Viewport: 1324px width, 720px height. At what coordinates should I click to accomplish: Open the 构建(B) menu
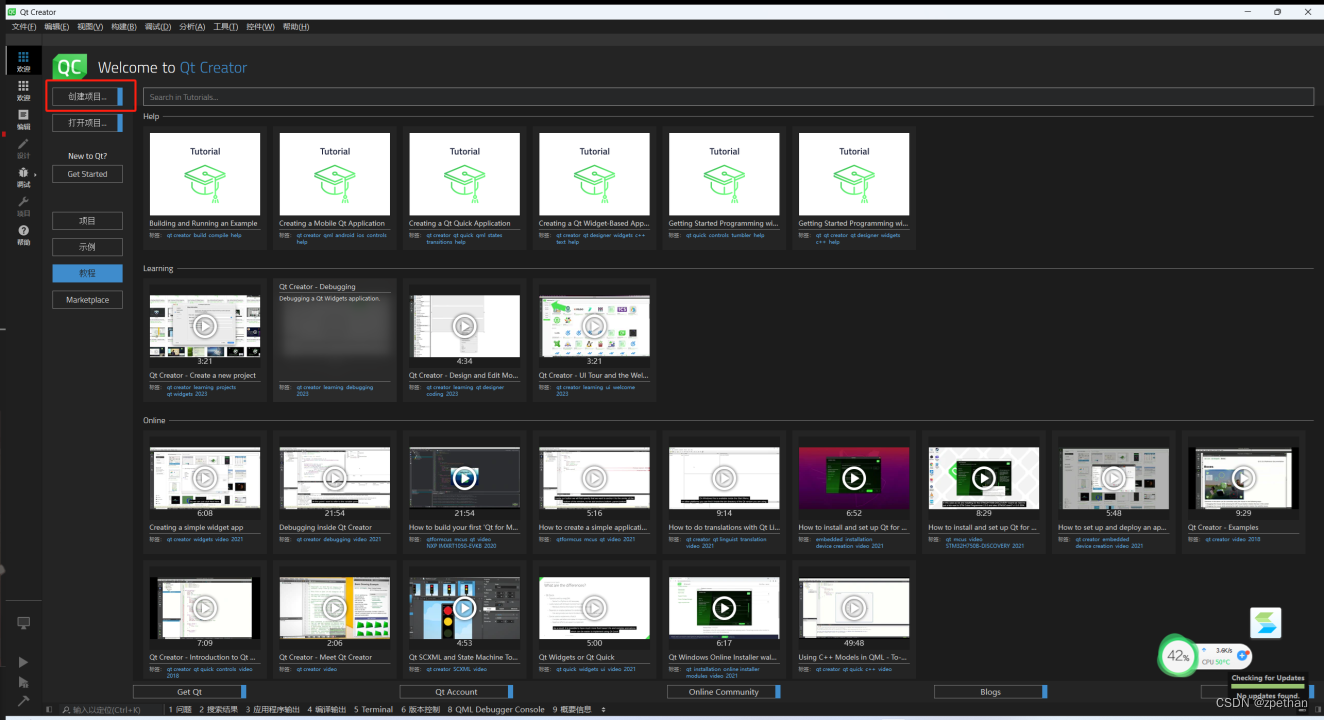pos(124,27)
